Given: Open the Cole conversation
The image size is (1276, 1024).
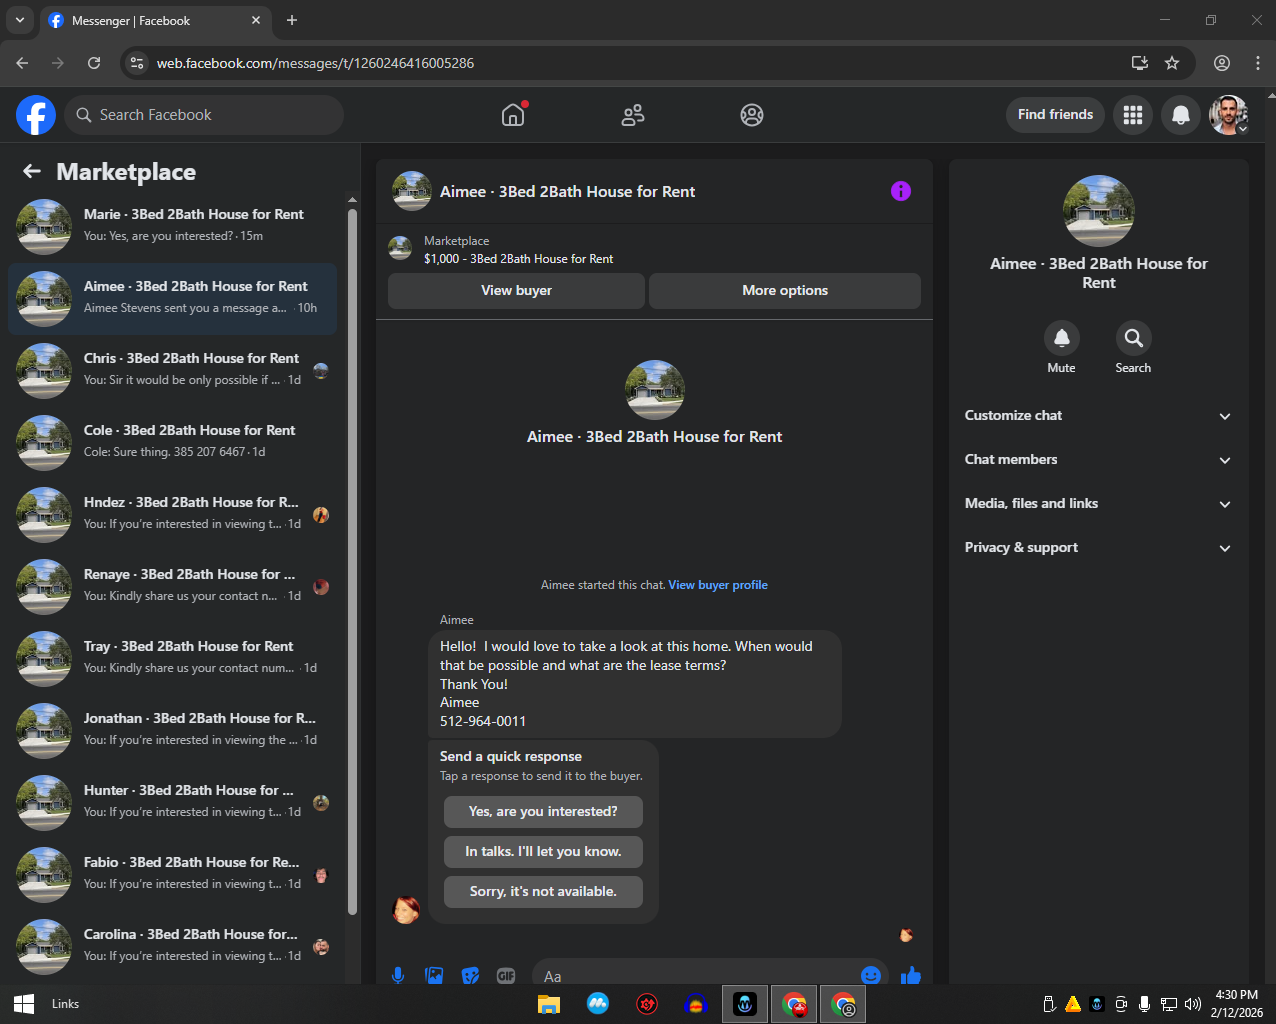Looking at the screenshot, I should coord(172,442).
